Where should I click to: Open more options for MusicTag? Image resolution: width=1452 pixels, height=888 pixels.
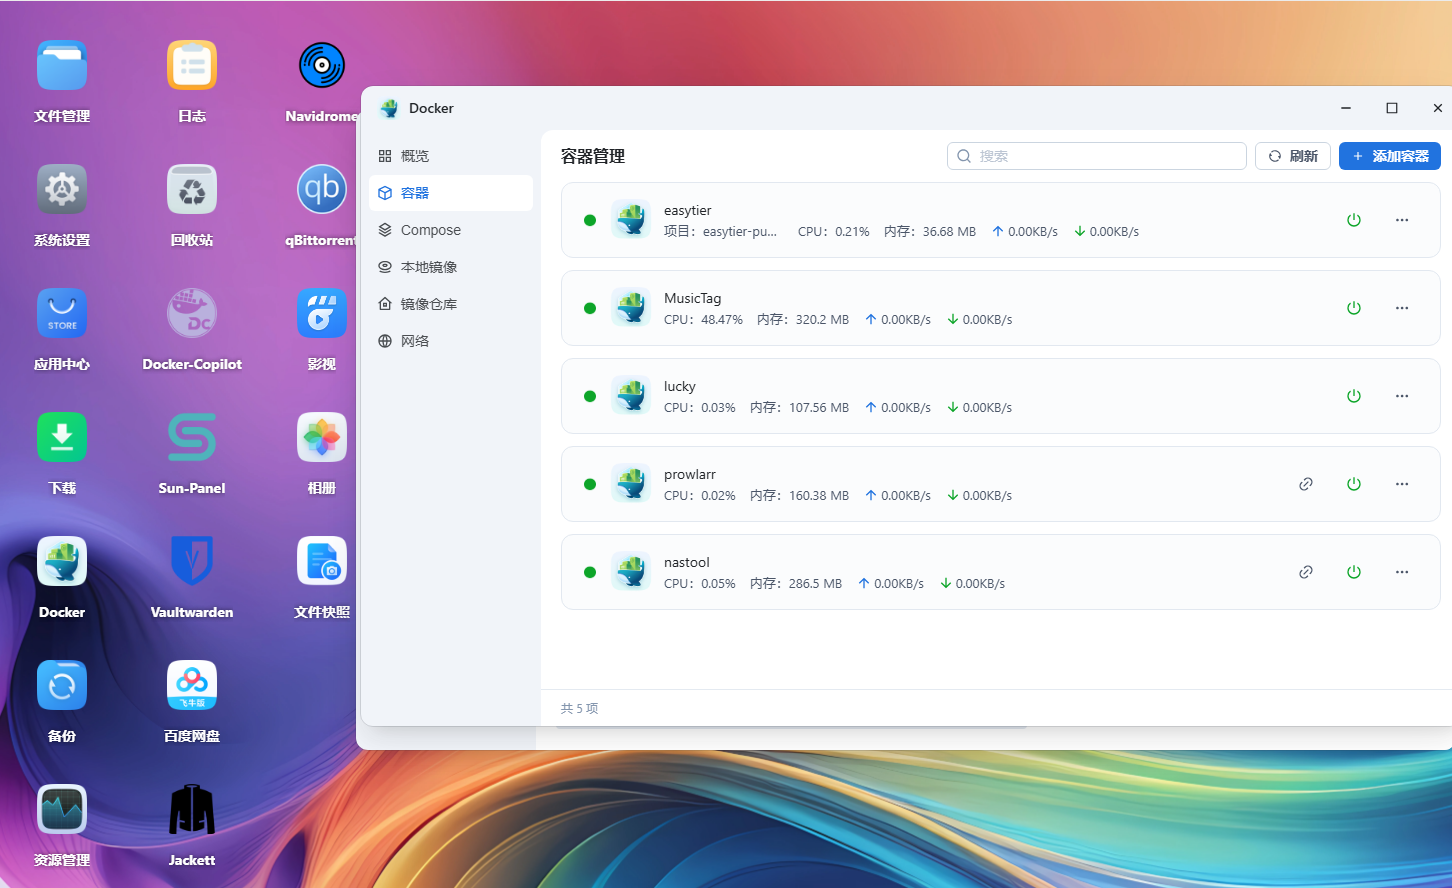pos(1402,308)
